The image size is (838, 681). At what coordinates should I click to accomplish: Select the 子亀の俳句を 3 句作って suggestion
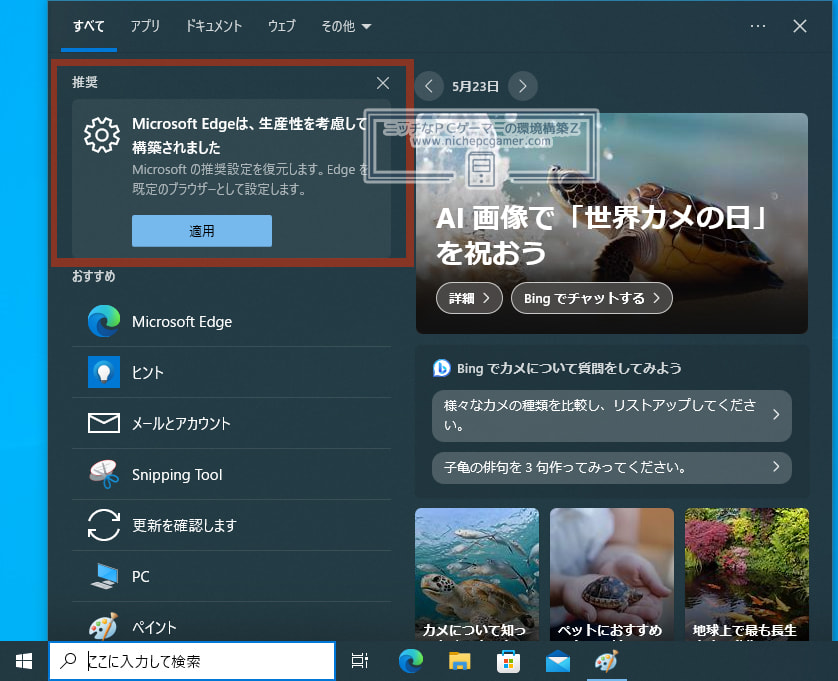click(x=611, y=468)
